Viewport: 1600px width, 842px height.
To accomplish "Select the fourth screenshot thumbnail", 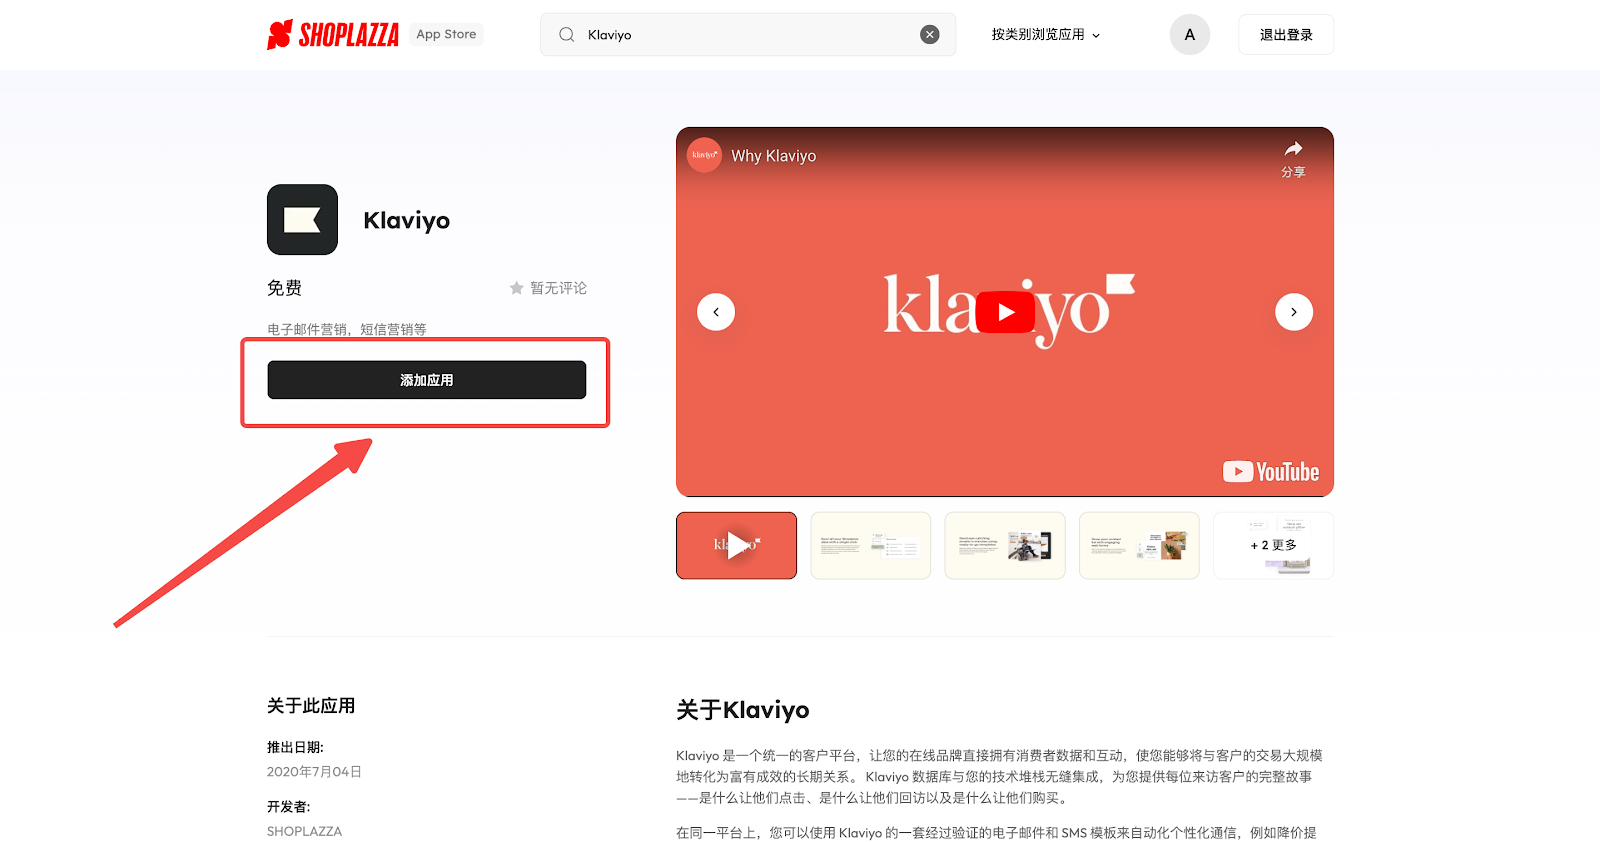I will click(1139, 546).
